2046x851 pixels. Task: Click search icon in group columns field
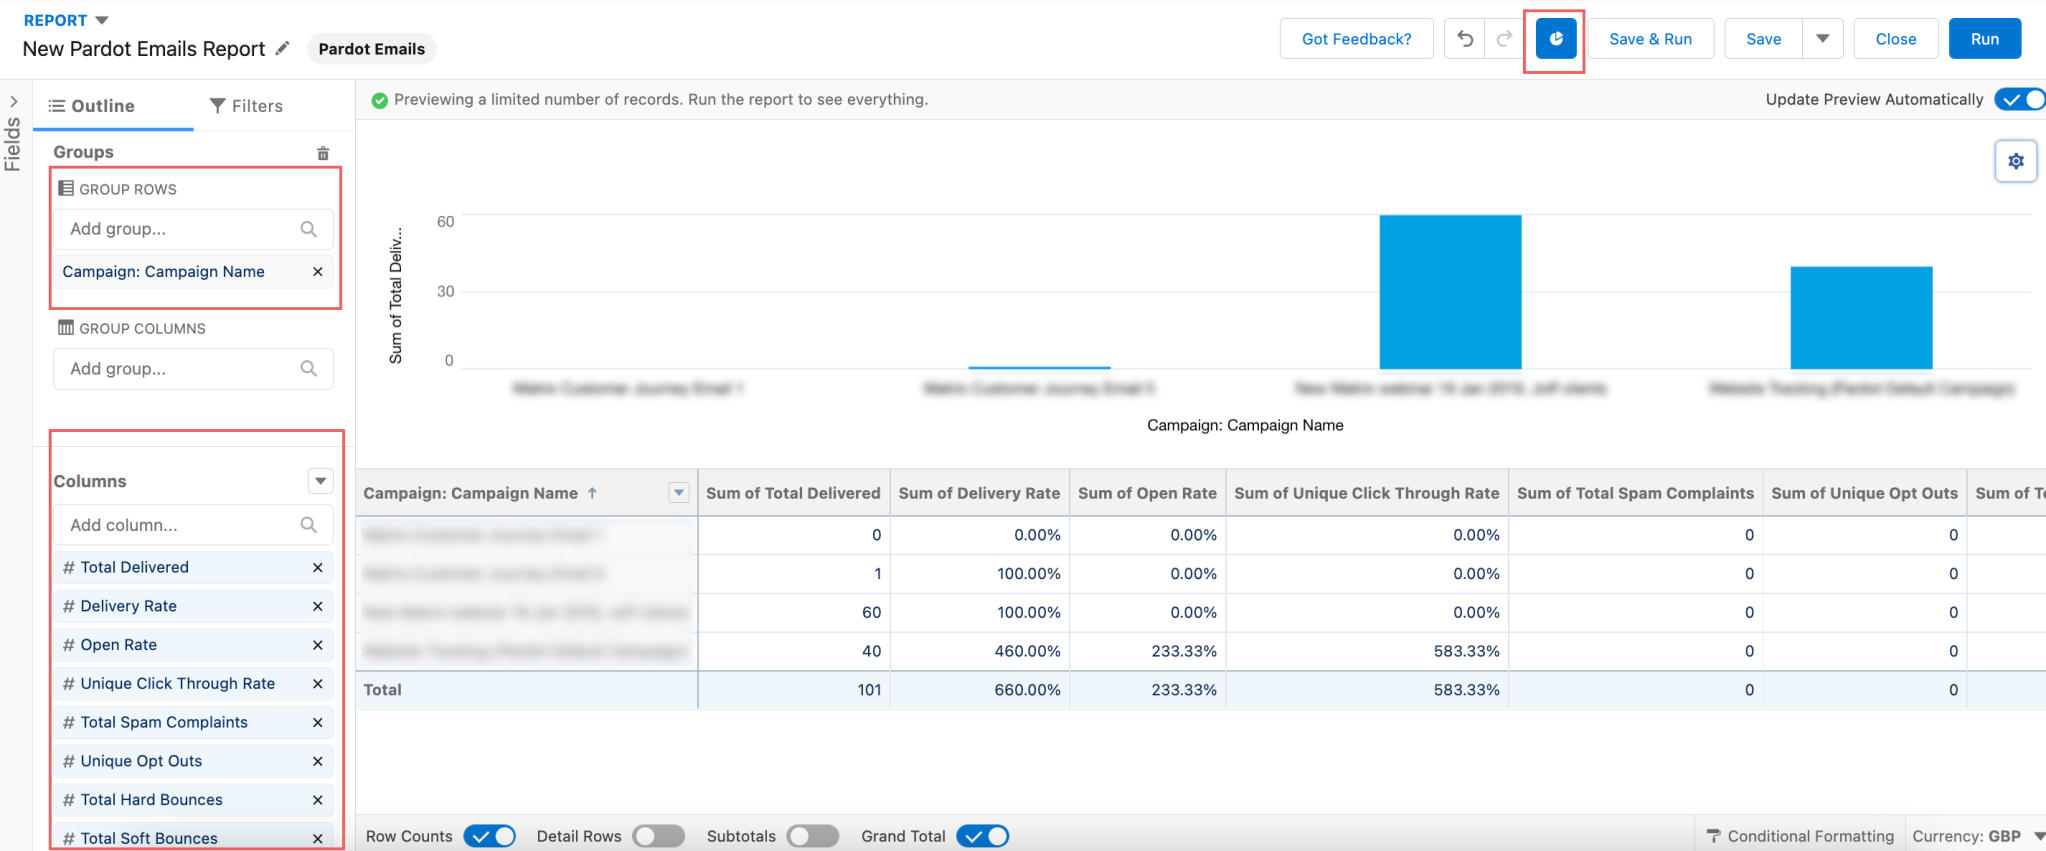coord(309,369)
